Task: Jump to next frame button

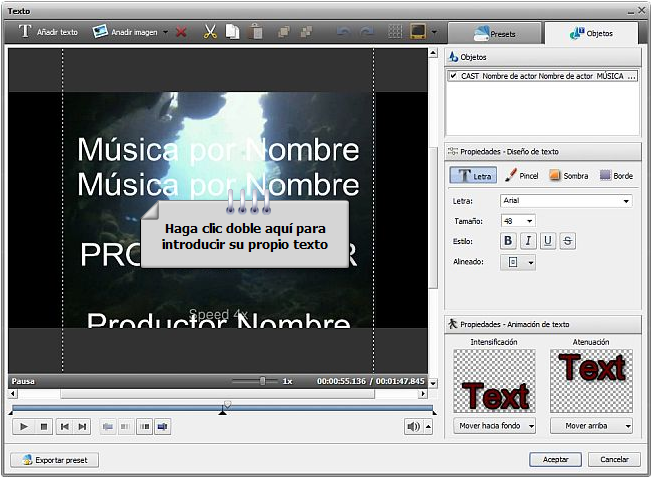Action: 83,427
